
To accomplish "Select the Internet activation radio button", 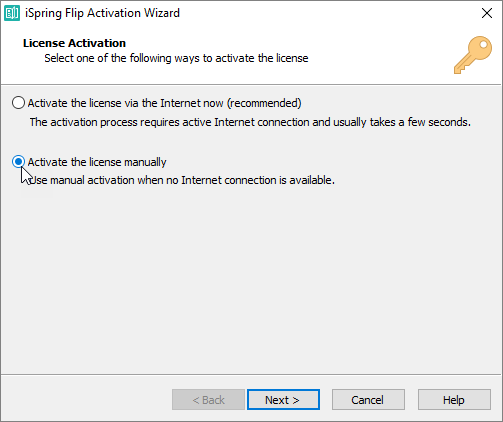I will point(18,103).
